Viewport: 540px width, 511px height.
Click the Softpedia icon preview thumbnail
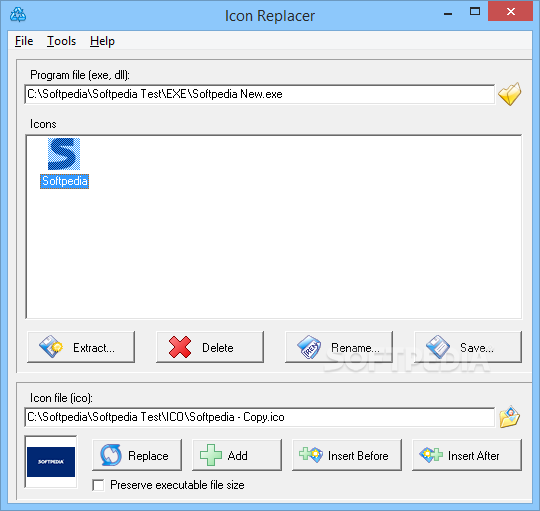[x=51, y=462]
